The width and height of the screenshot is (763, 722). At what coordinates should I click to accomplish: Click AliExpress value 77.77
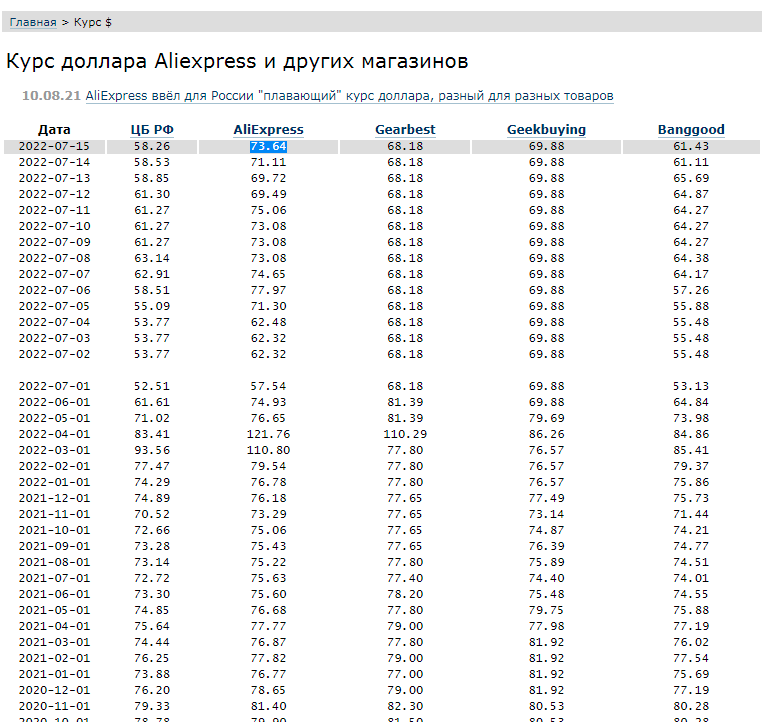tap(269, 627)
